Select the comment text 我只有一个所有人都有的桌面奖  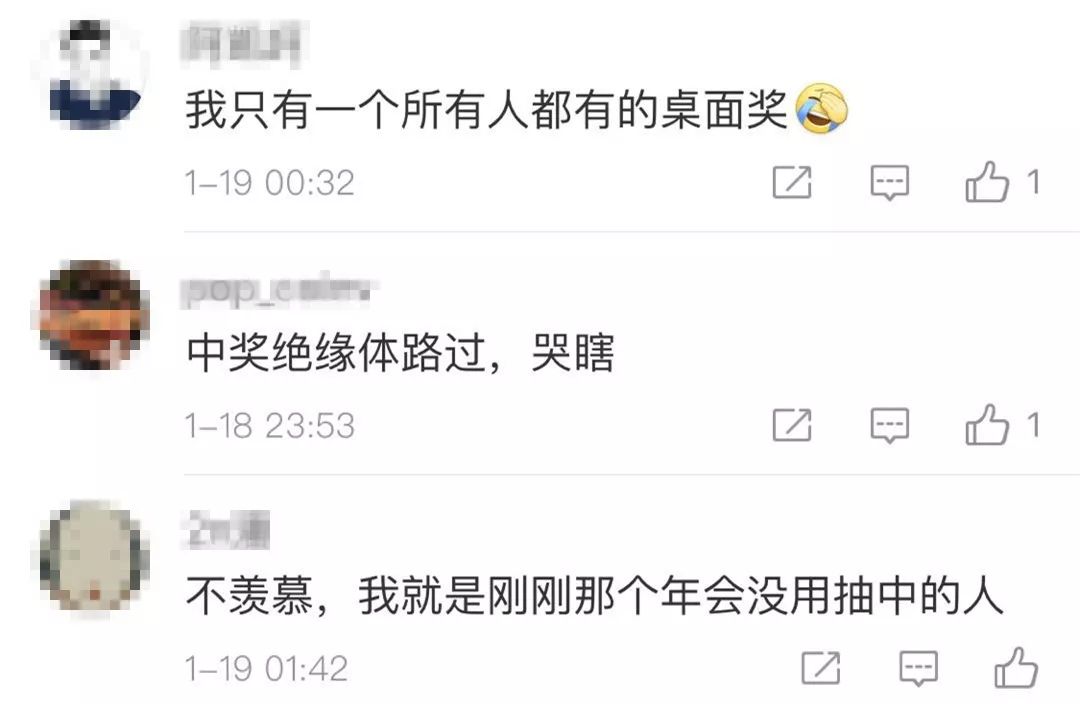(486, 110)
